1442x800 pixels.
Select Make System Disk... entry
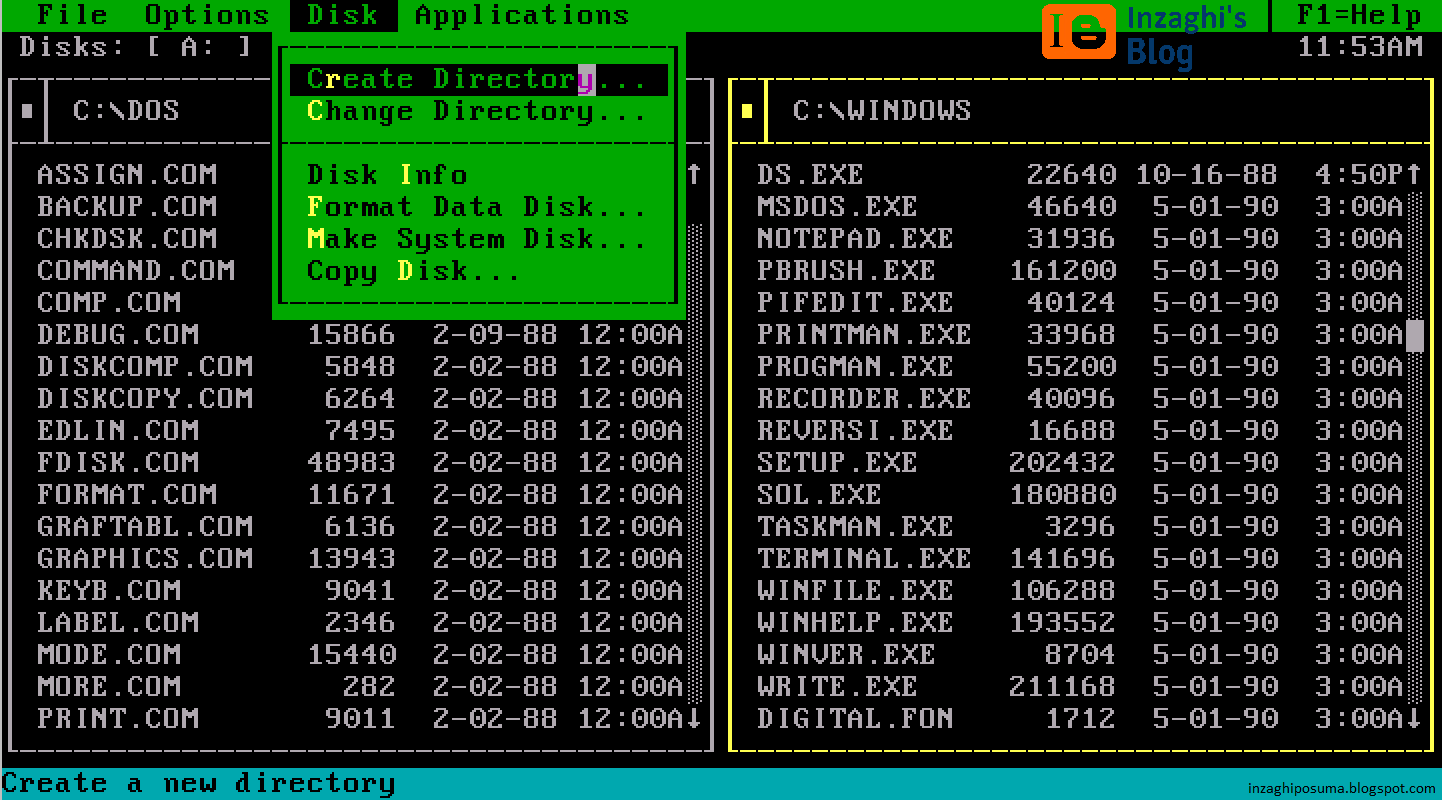click(477, 239)
